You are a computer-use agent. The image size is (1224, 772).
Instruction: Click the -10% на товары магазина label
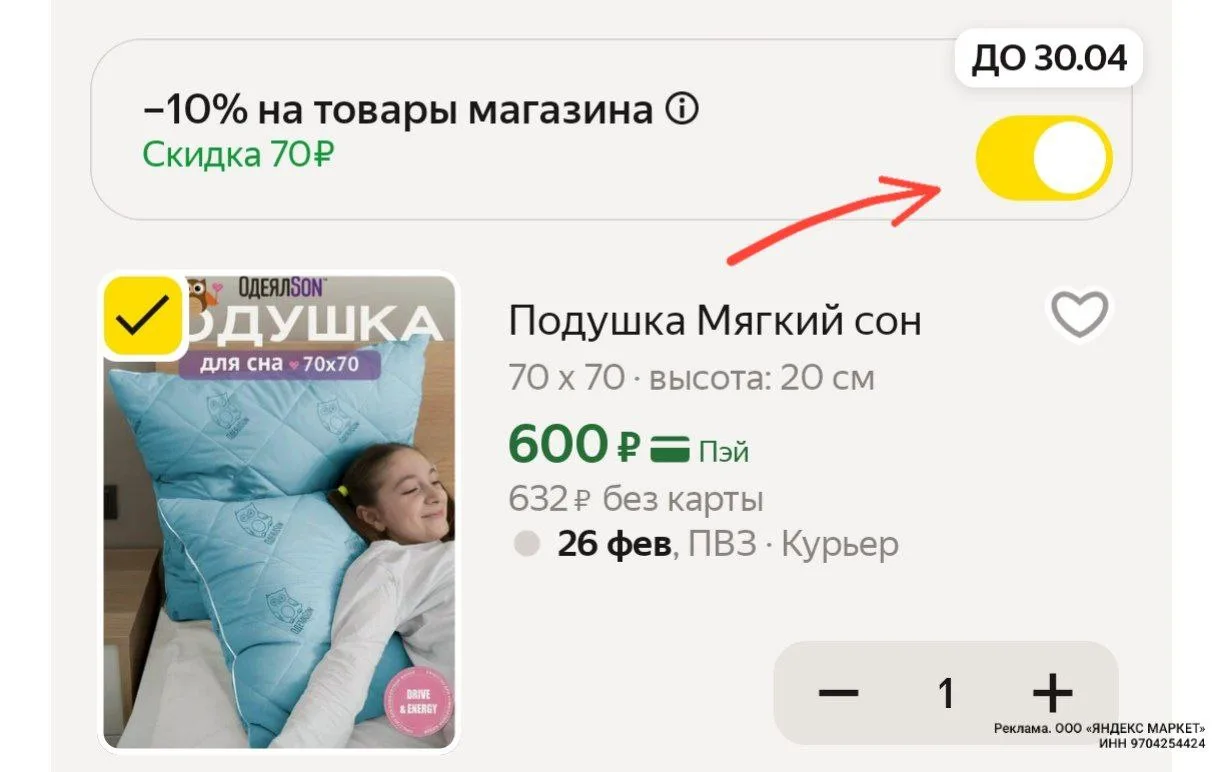coord(398,110)
